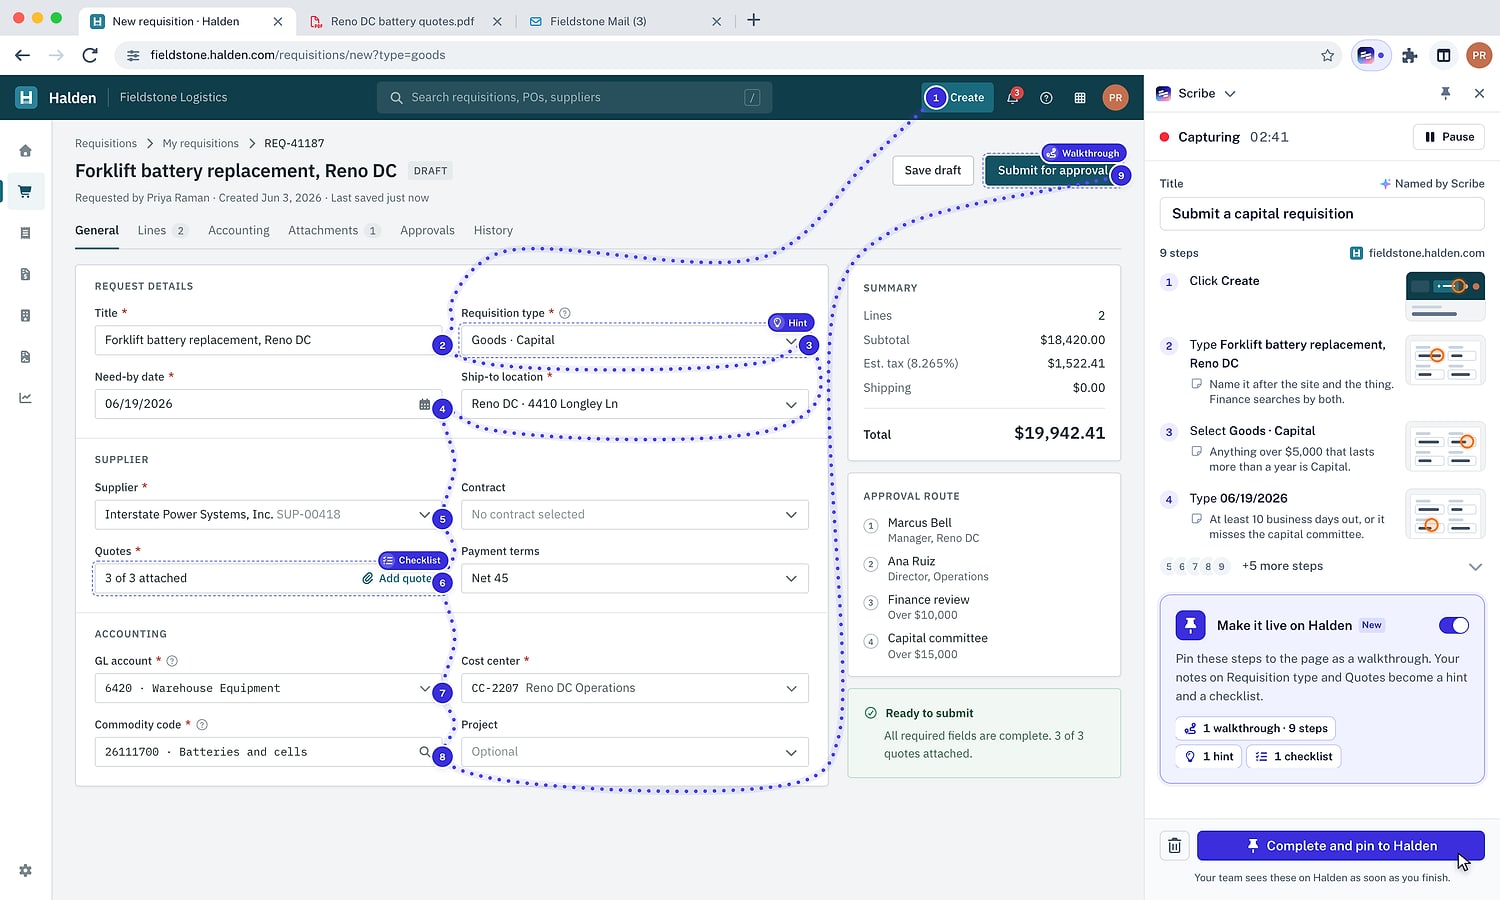Switch to the Accounting tab

pos(239,230)
